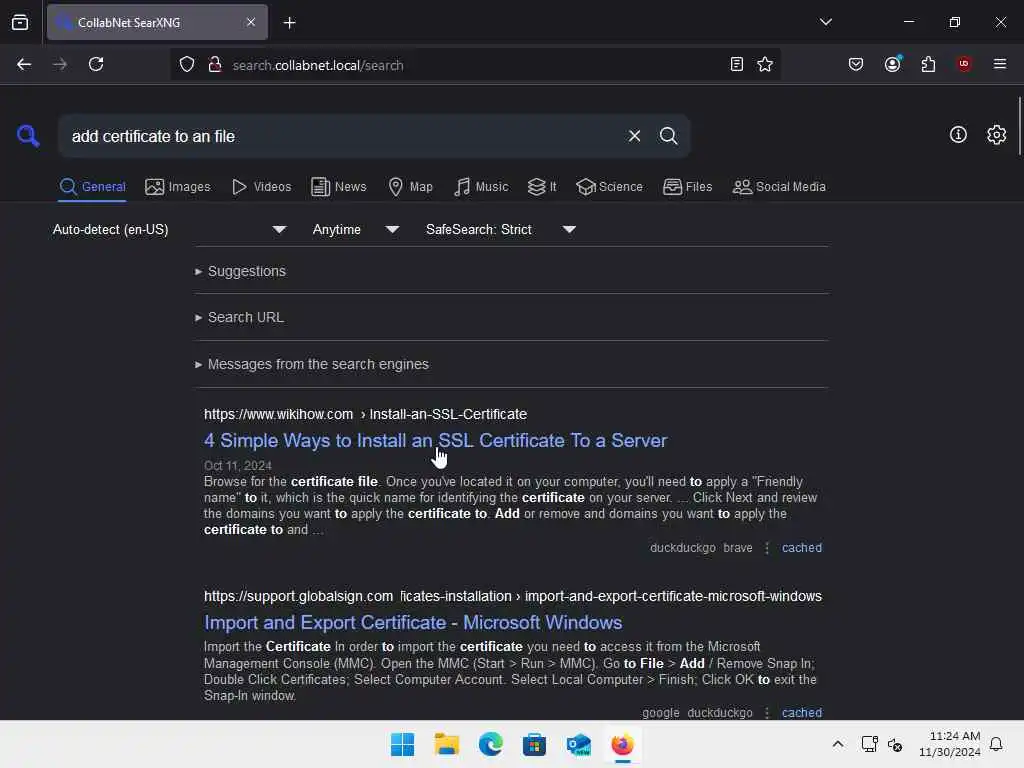Screen dimensions: 1024x768
Task: Open the Extensions puzzle icon
Action: [x=928, y=64]
